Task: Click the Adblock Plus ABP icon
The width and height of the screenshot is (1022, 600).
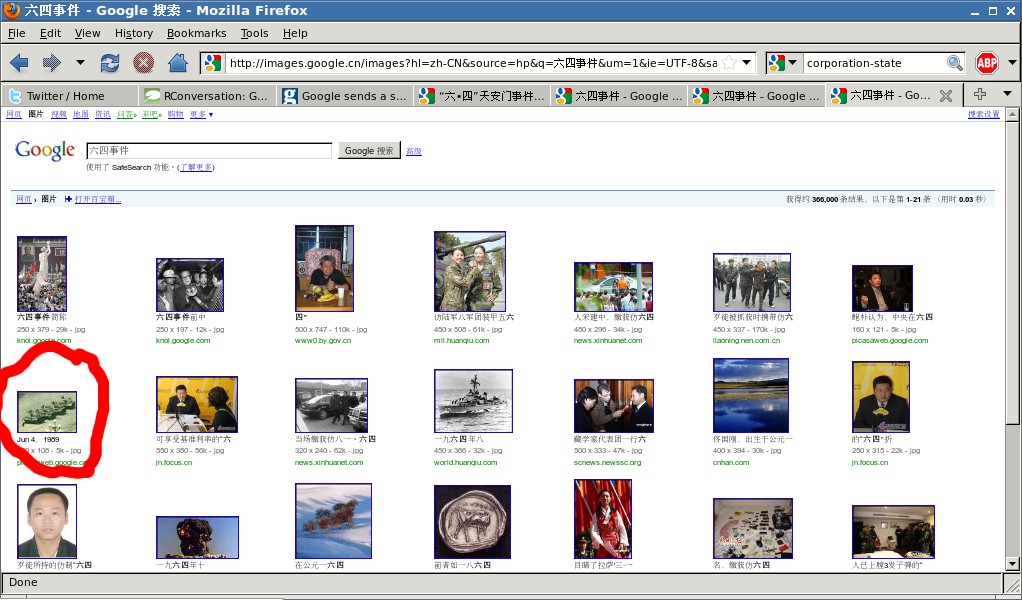Action: coord(987,63)
